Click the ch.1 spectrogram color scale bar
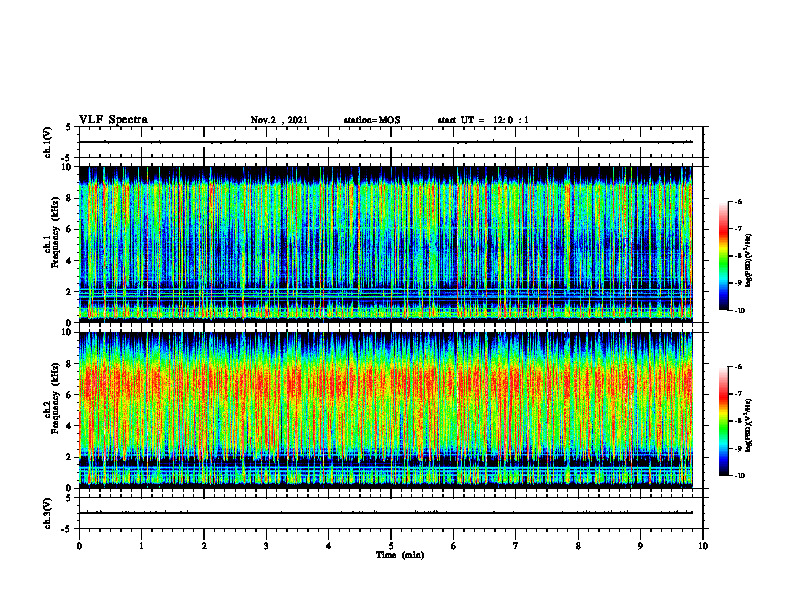Viewport: 792px width, 612px height. point(724,256)
